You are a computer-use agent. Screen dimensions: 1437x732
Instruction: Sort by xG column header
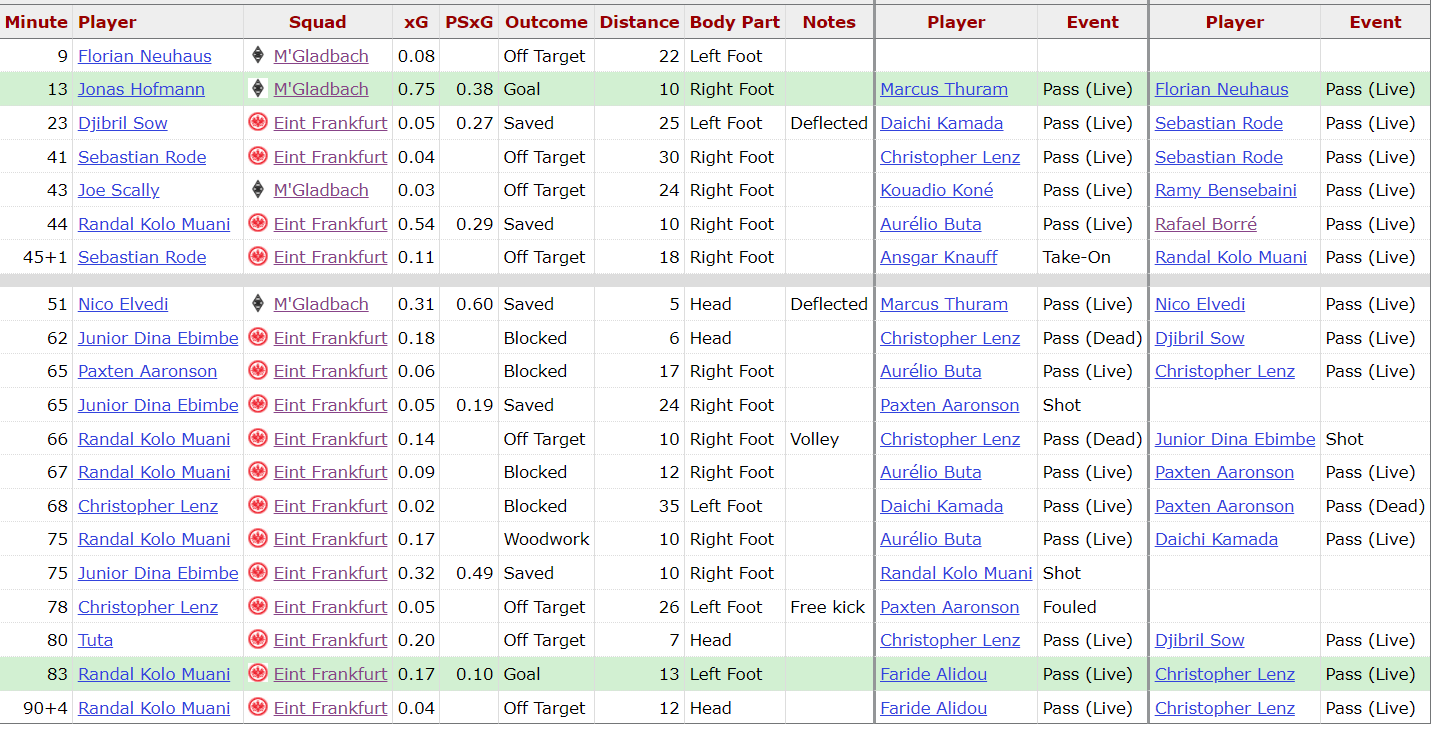click(416, 22)
